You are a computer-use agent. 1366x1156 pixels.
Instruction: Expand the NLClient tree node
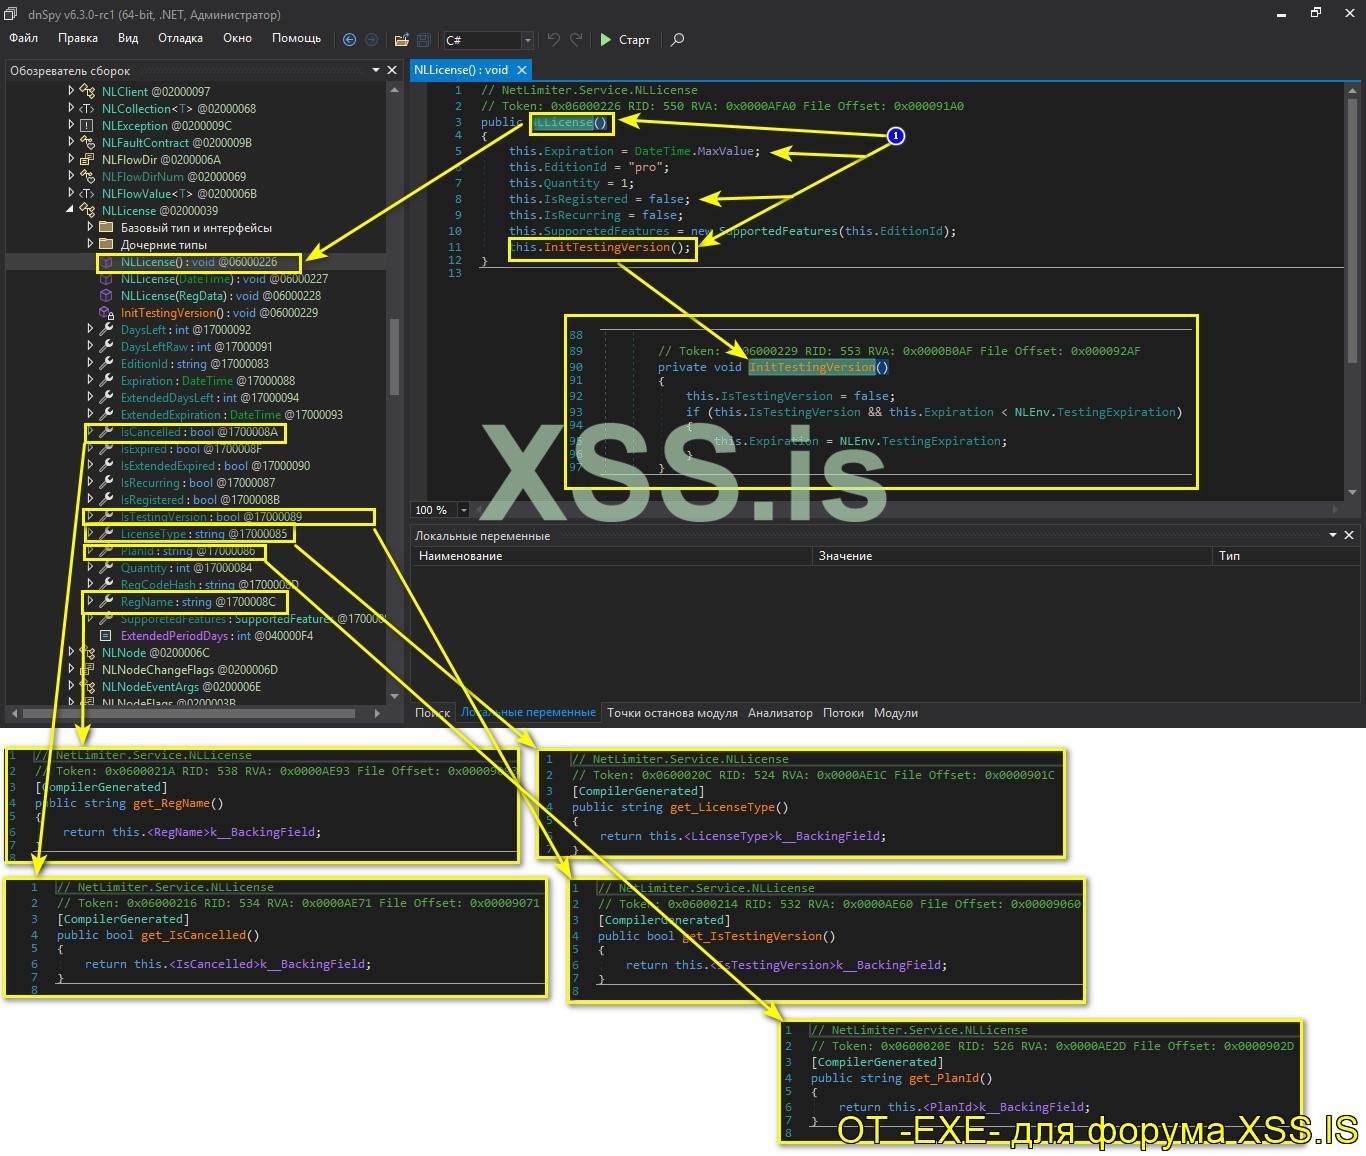click(71, 91)
